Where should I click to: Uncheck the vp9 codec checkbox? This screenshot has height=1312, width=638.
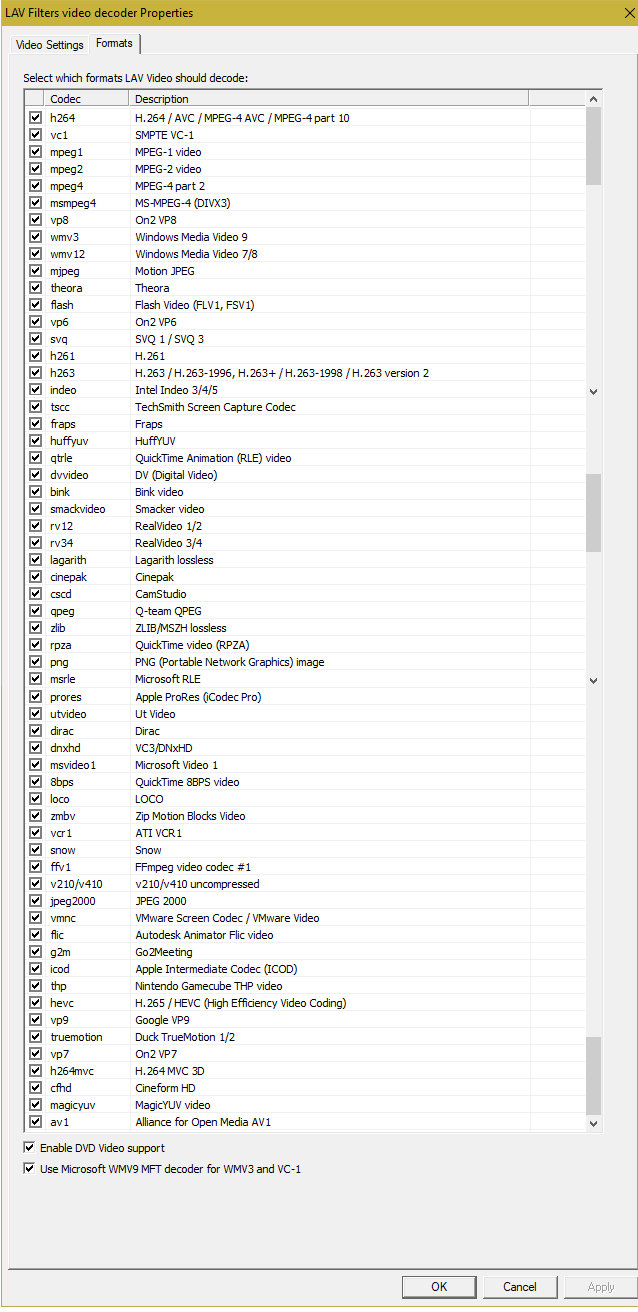point(35,1020)
